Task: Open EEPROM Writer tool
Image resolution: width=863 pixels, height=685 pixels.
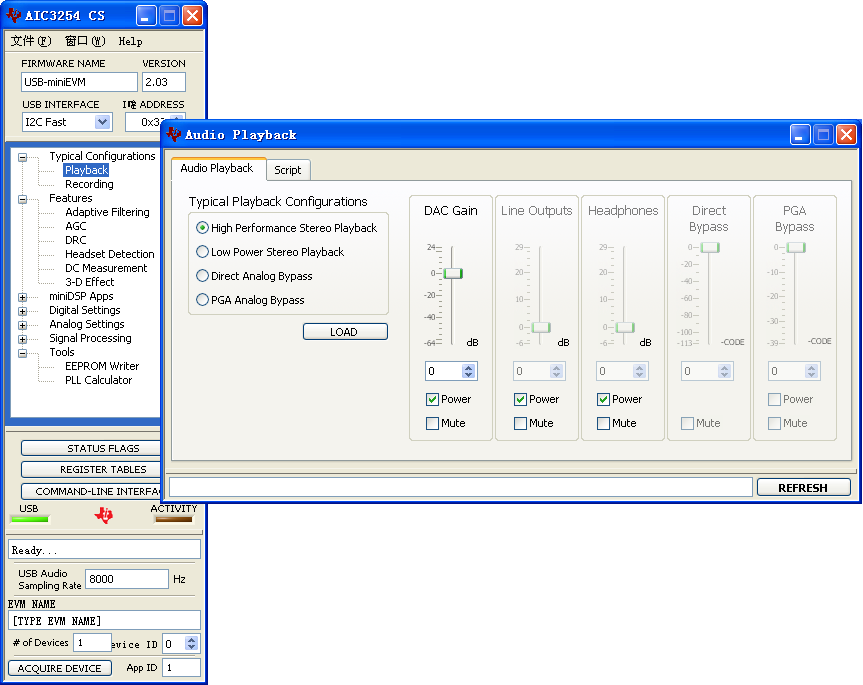Action: coord(102,366)
